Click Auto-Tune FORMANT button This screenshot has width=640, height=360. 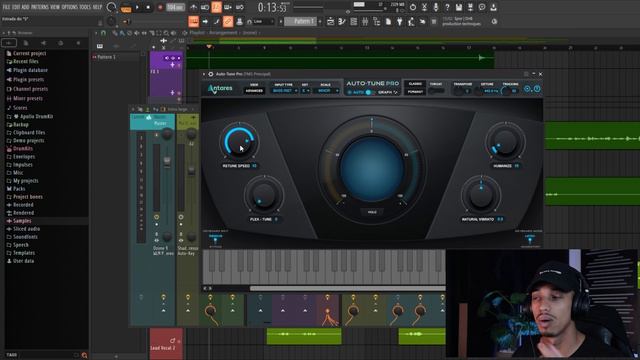coord(415,92)
